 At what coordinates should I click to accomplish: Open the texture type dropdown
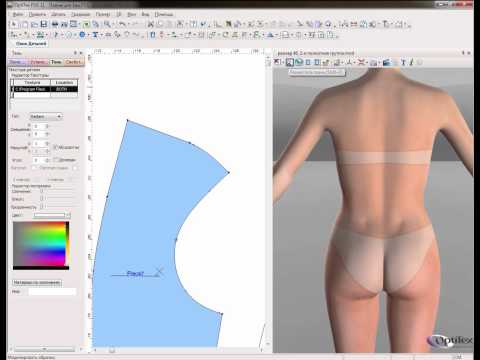coord(46,117)
